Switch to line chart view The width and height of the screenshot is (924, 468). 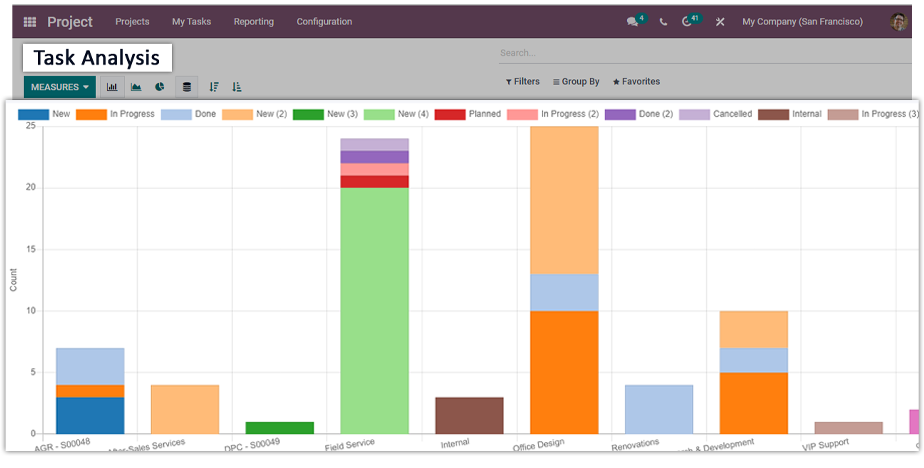click(136, 87)
